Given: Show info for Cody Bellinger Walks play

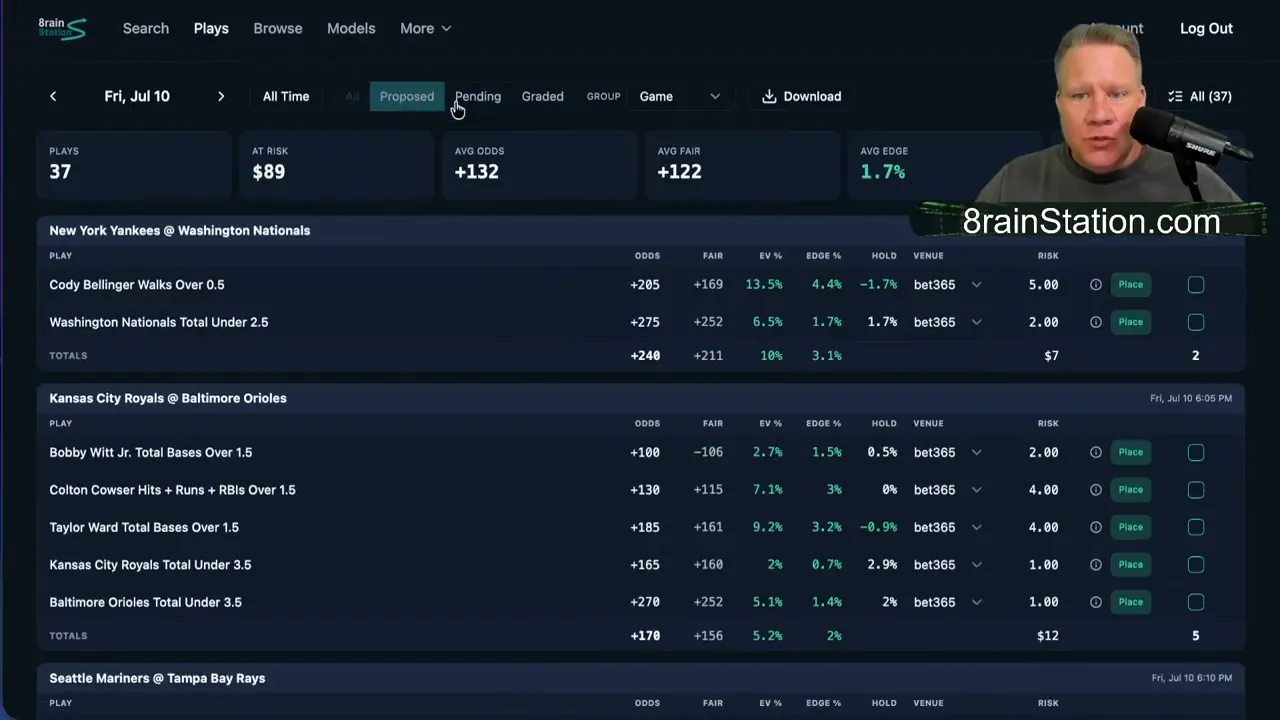Looking at the screenshot, I should coord(1095,285).
